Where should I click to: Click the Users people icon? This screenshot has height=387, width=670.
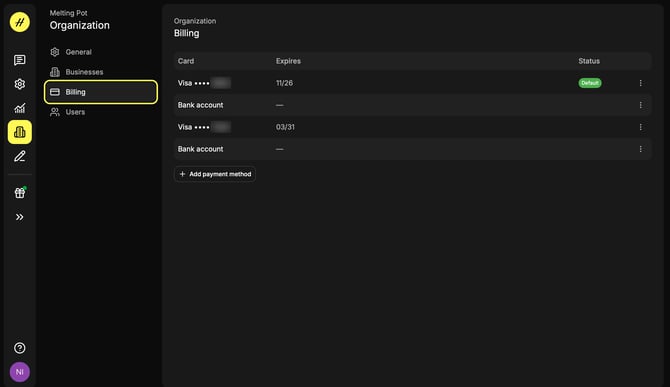point(55,112)
